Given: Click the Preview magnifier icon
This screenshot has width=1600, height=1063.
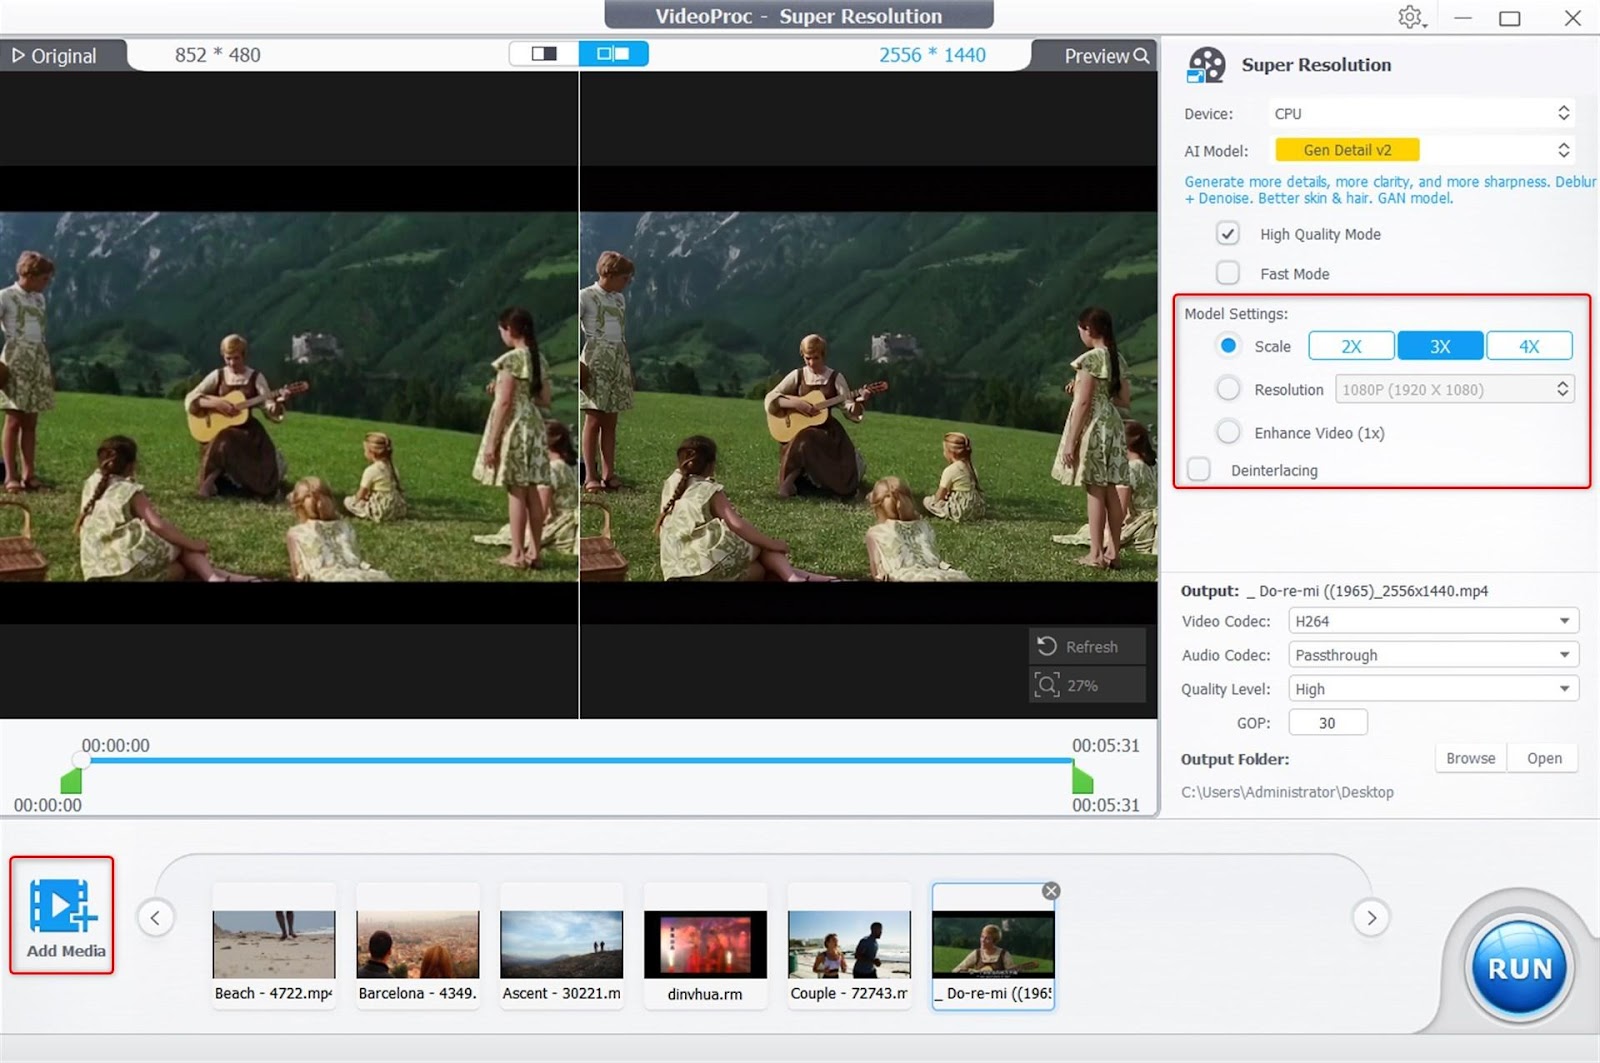Looking at the screenshot, I should [x=1141, y=55].
